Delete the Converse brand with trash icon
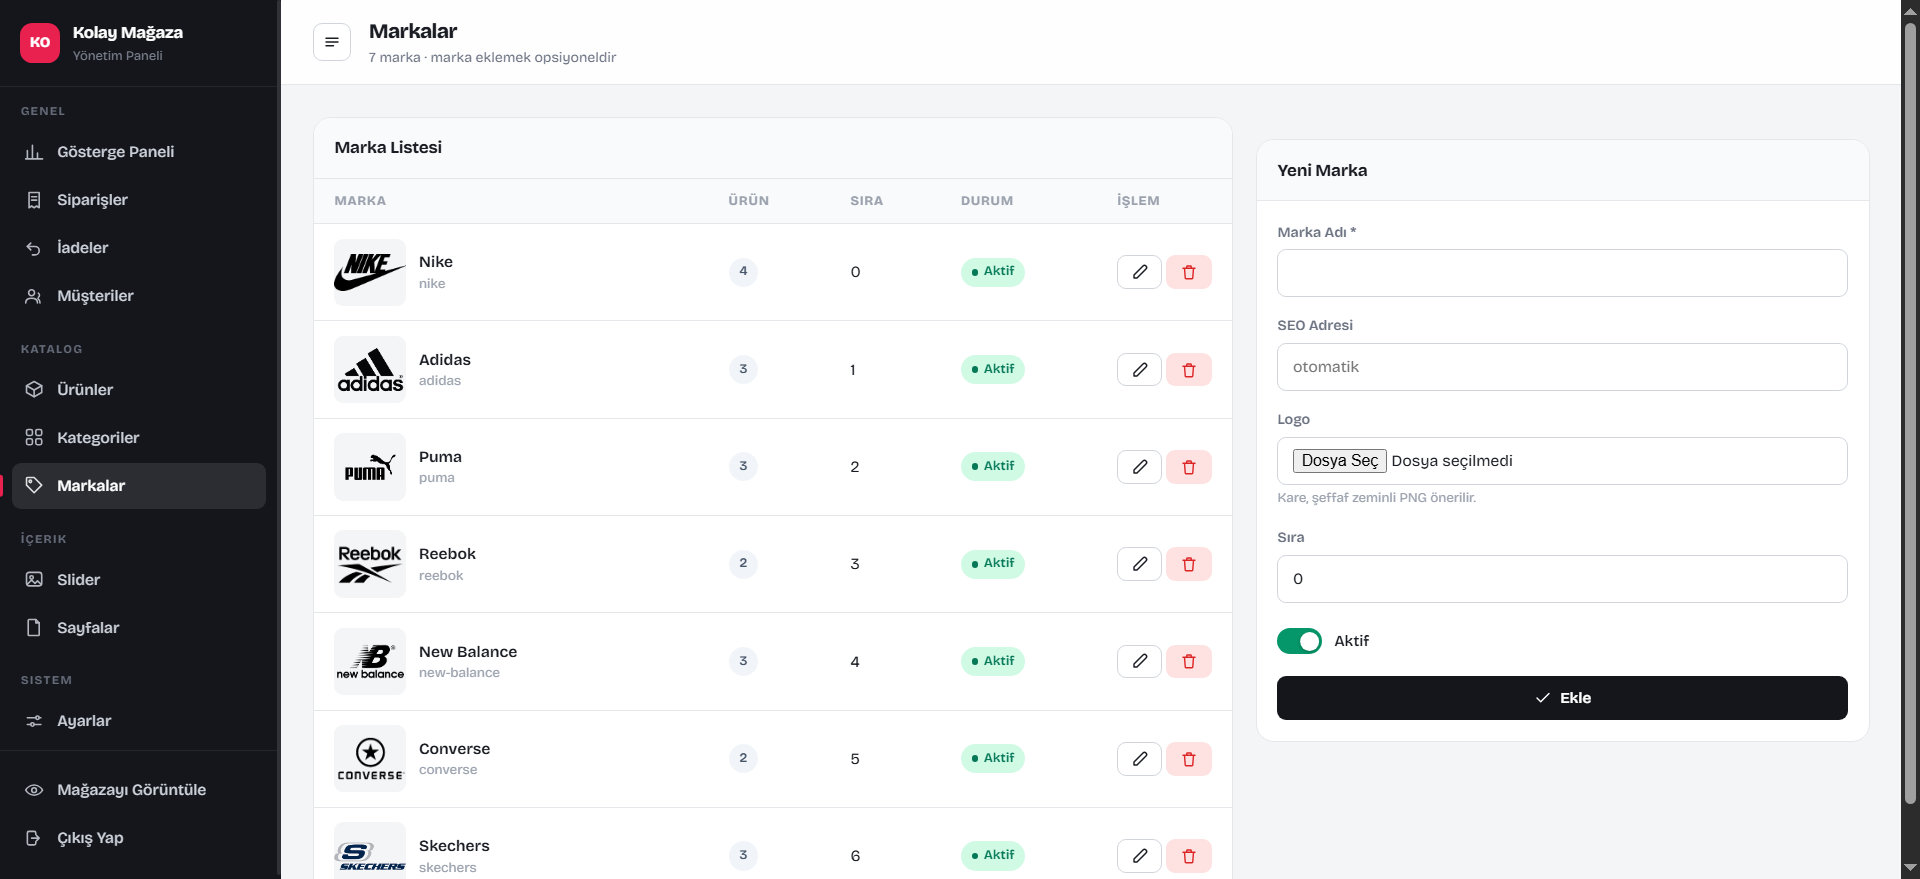The width and height of the screenshot is (1920, 879). click(1189, 759)
